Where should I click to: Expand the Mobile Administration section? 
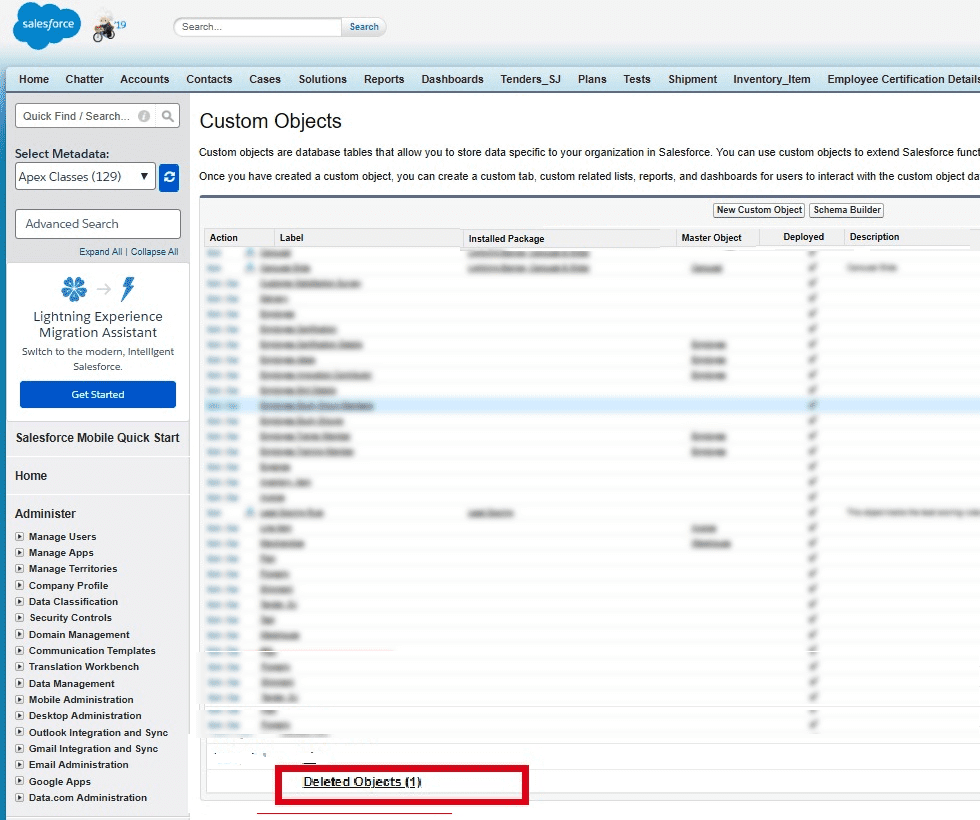point(19,700)
